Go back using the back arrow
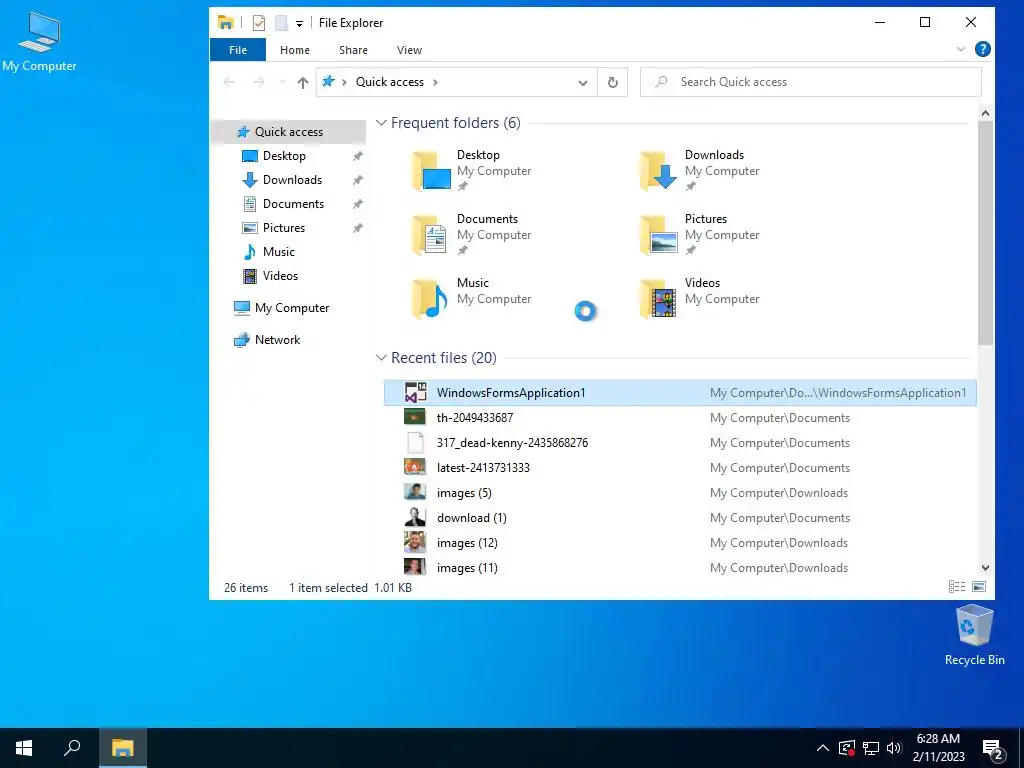The width and height of the screenshot is (1024, 768). click(229, 82)
